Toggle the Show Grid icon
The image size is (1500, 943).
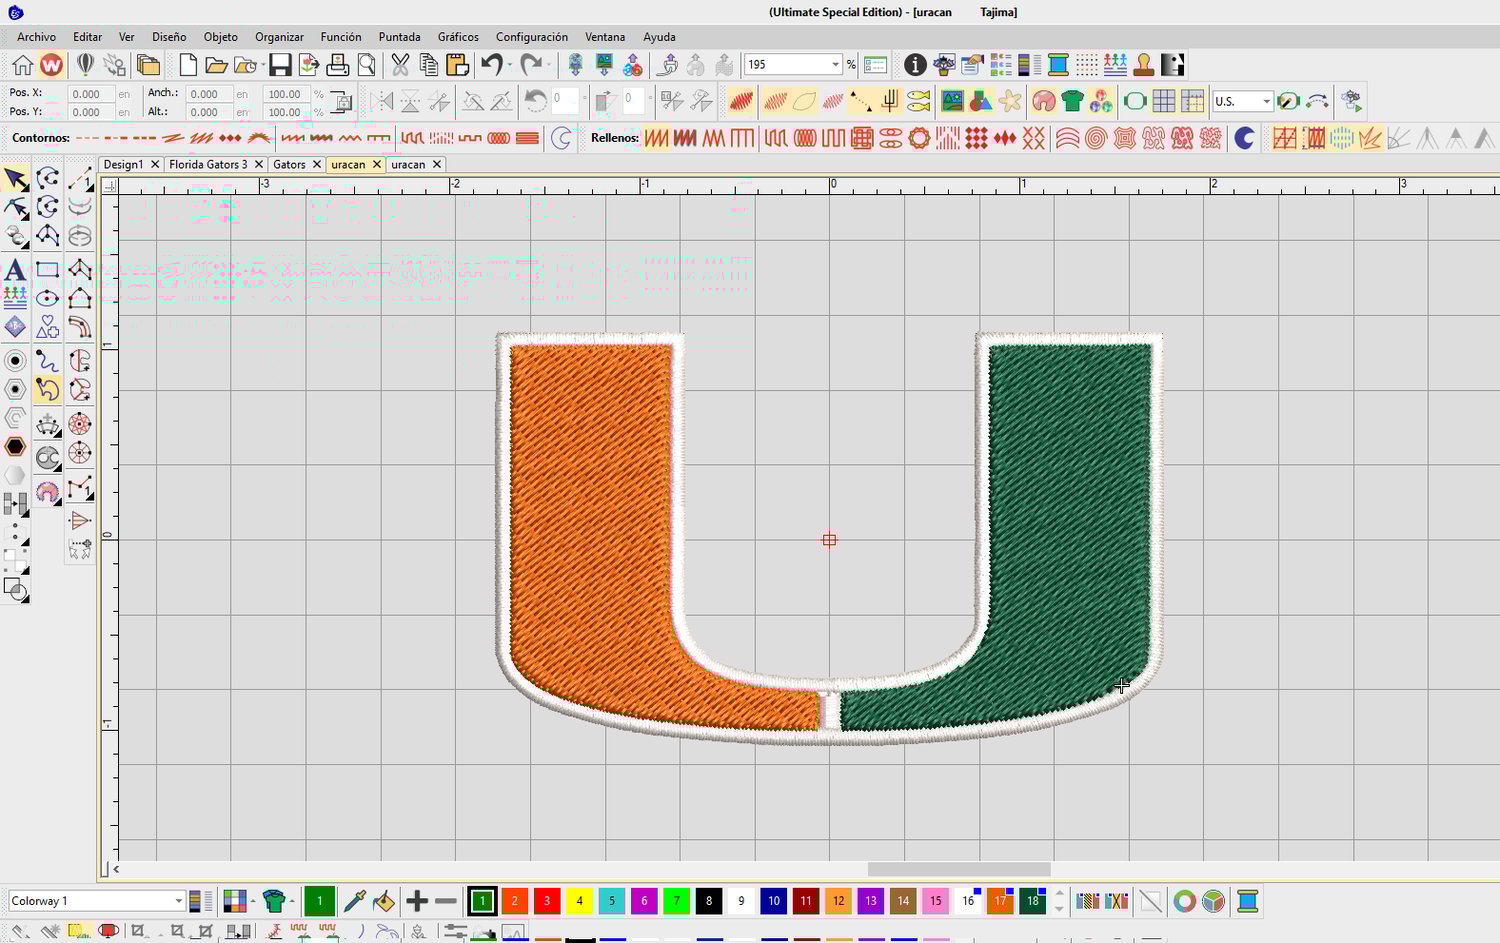click(x=1164, y=101)
